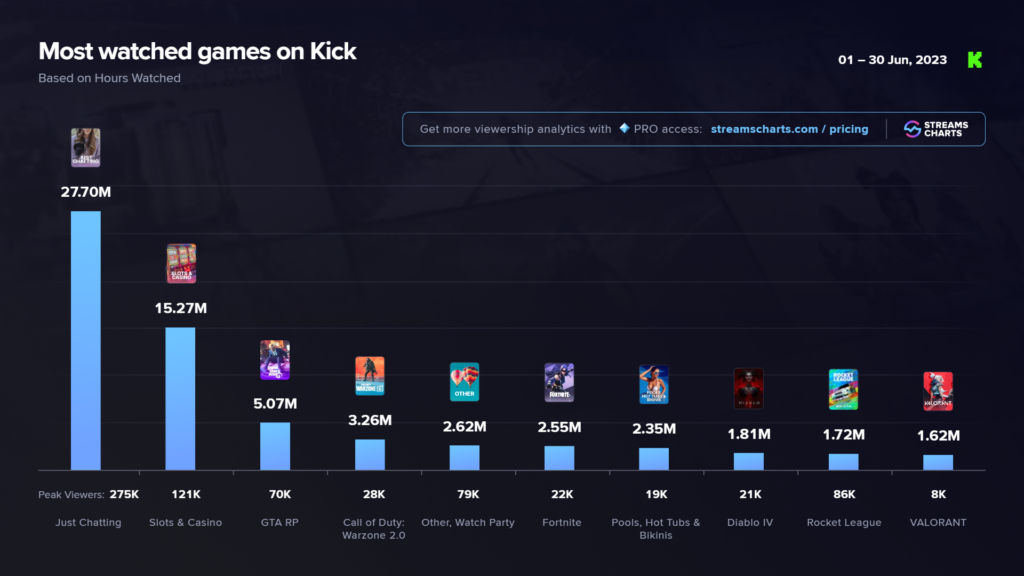Click the GTA RP 5.07M bar

pos(275,447)
